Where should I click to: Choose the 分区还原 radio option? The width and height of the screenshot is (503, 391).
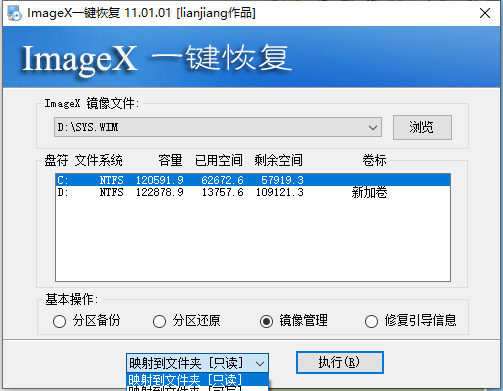[x=186, y=321]
